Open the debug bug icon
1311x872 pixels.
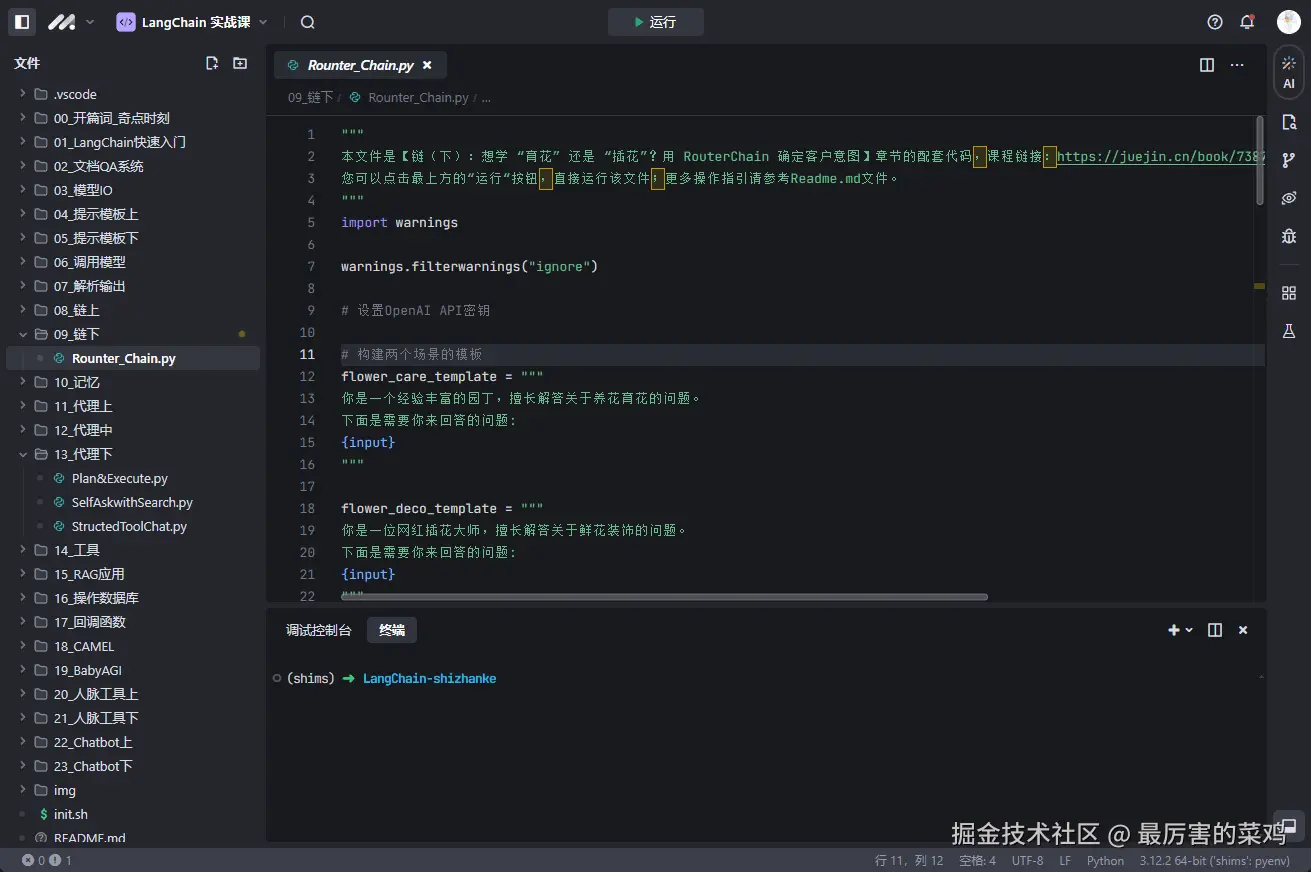1289,236
